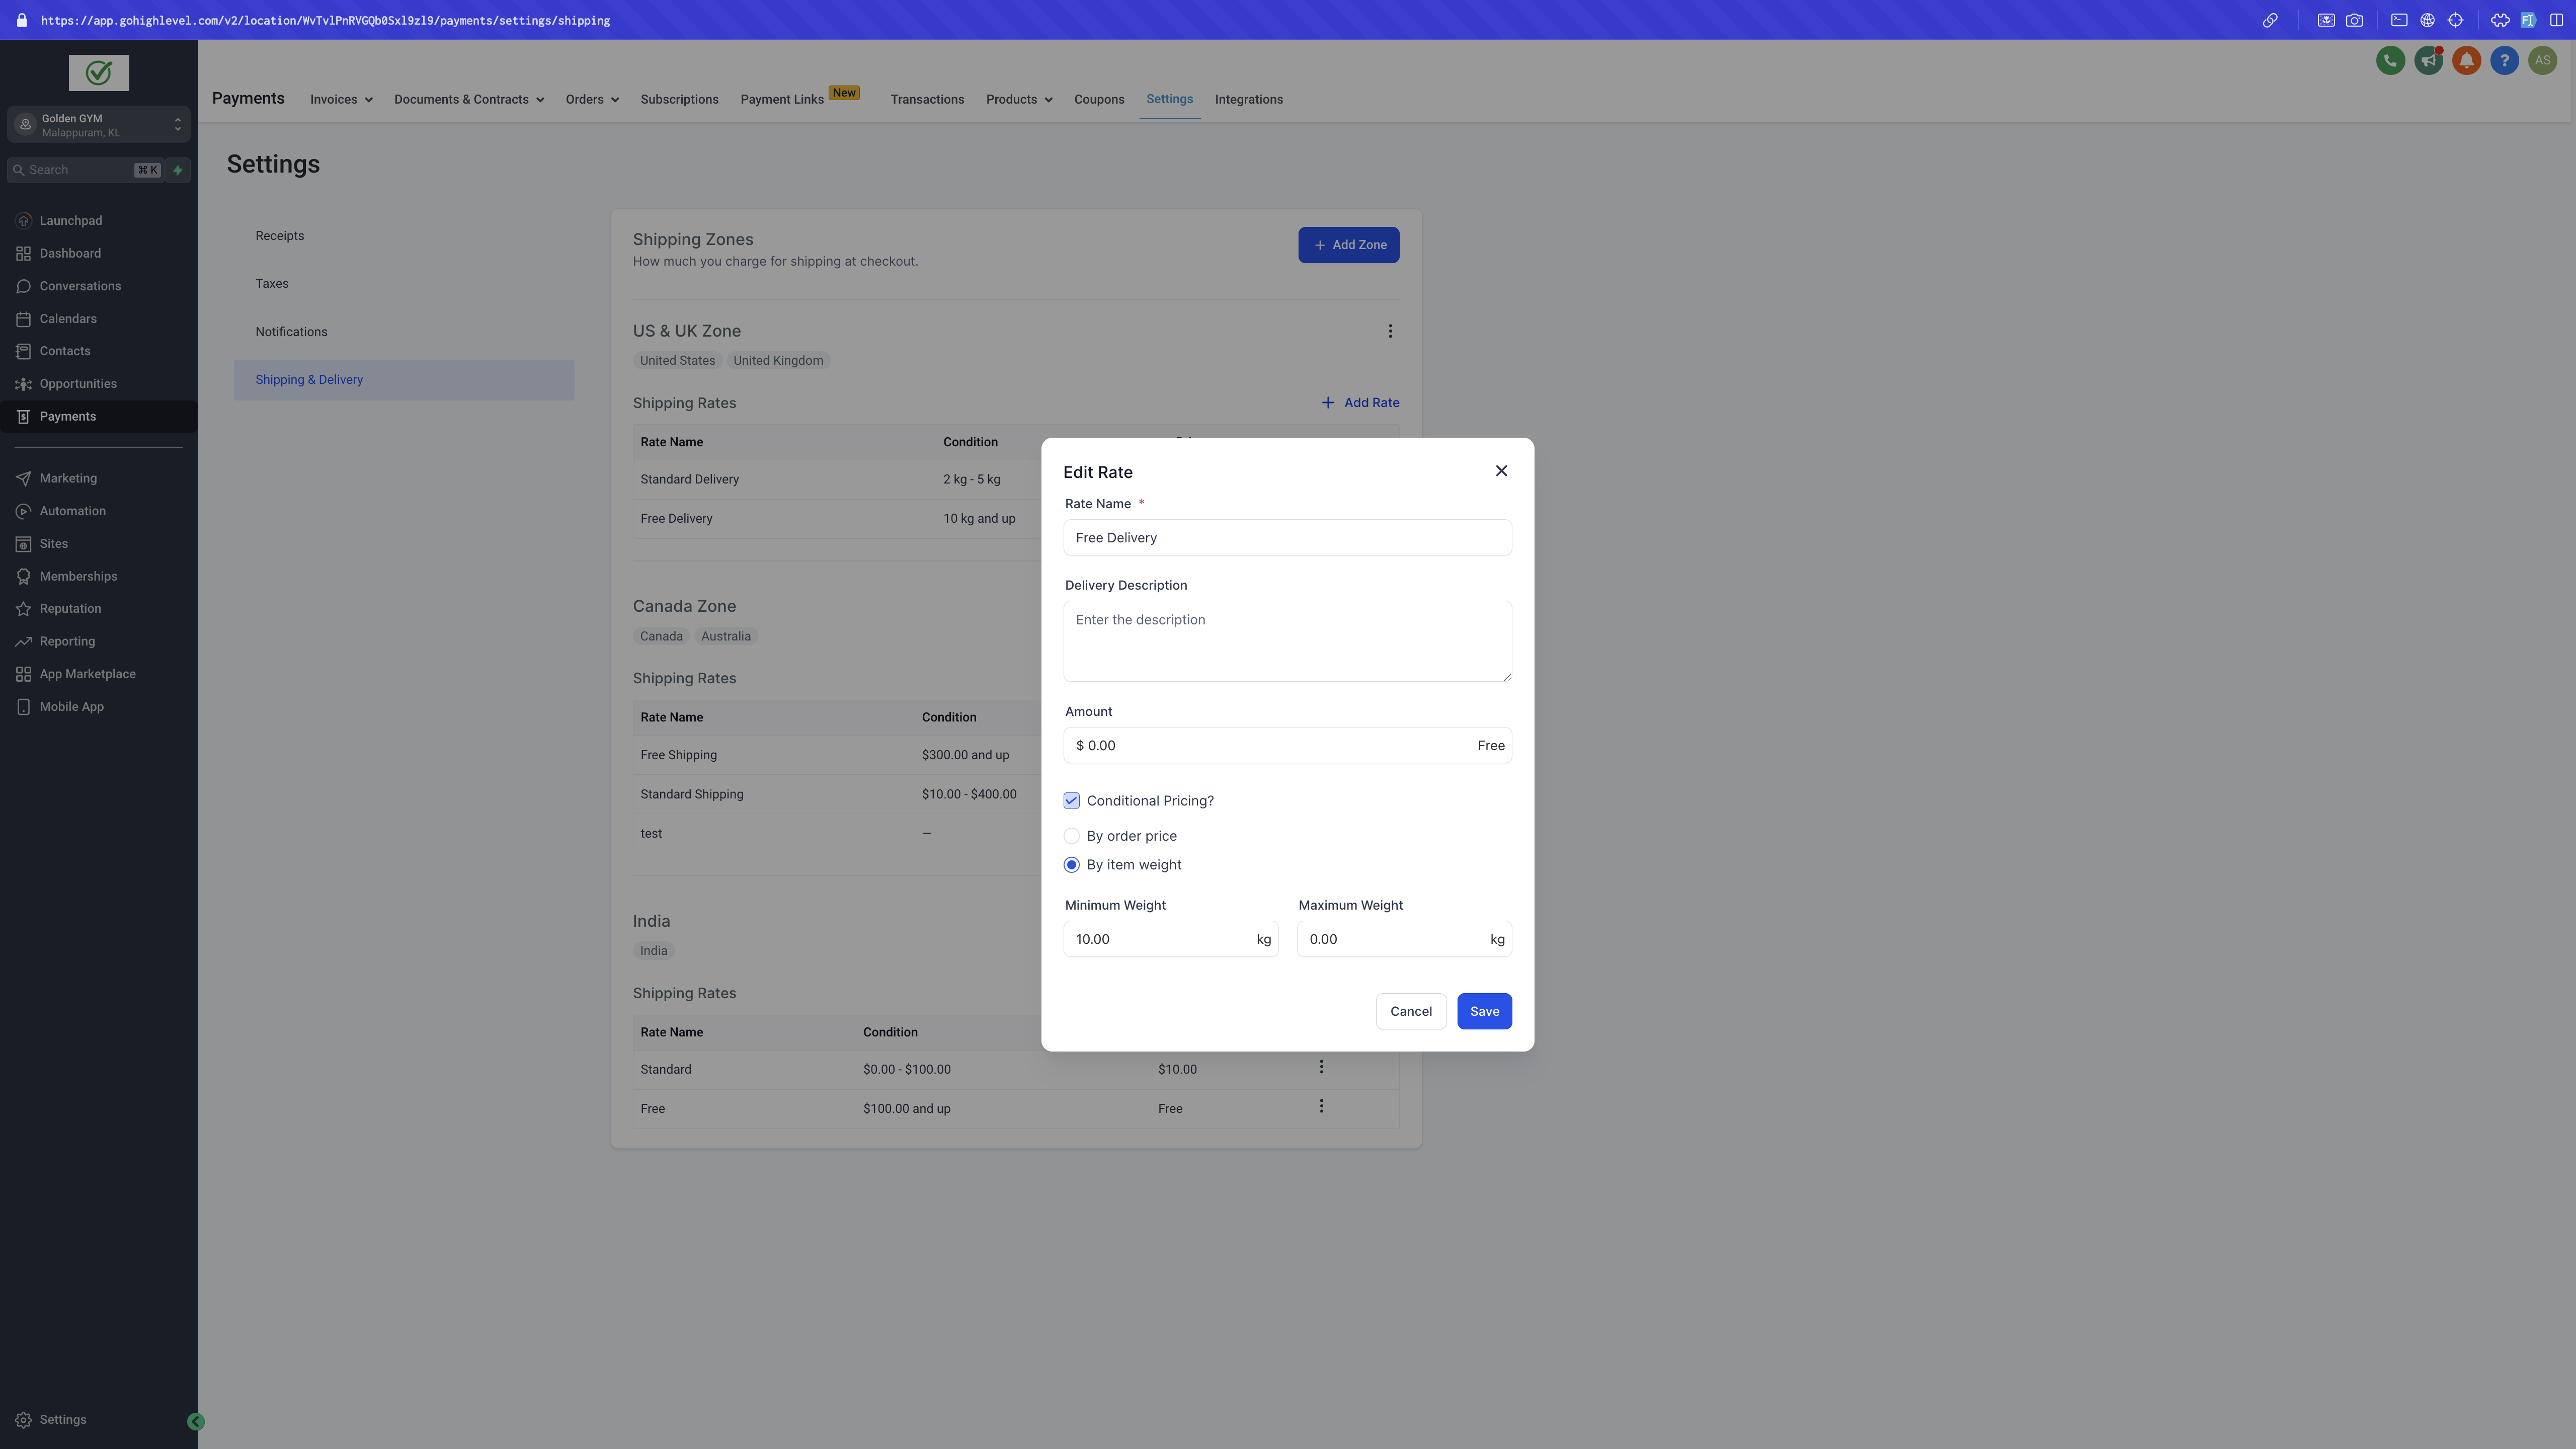The image size is (2576, 1449).
Task: Open the Taxes settings section
Action: point(272,284)
